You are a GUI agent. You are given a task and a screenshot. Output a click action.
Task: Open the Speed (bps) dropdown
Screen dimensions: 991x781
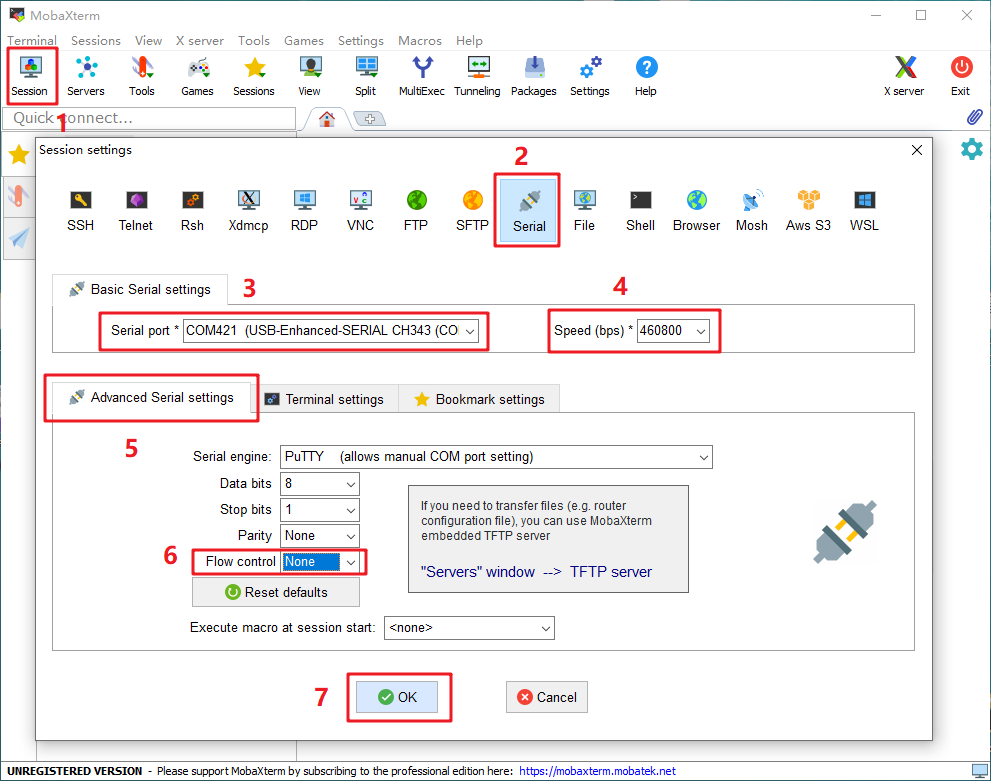[x=700, y=331]
